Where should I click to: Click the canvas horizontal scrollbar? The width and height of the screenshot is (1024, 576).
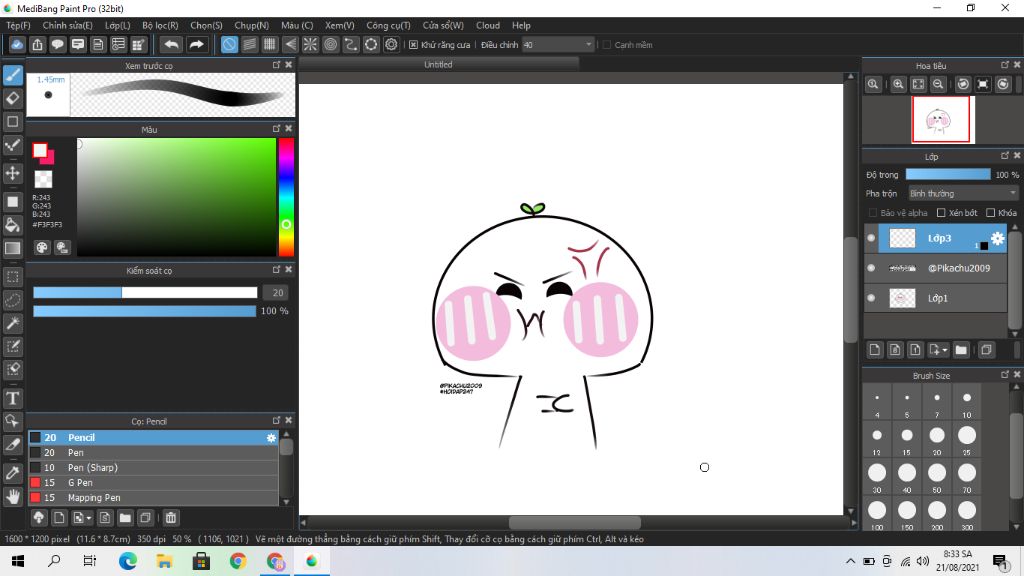[x=575, y=522]
